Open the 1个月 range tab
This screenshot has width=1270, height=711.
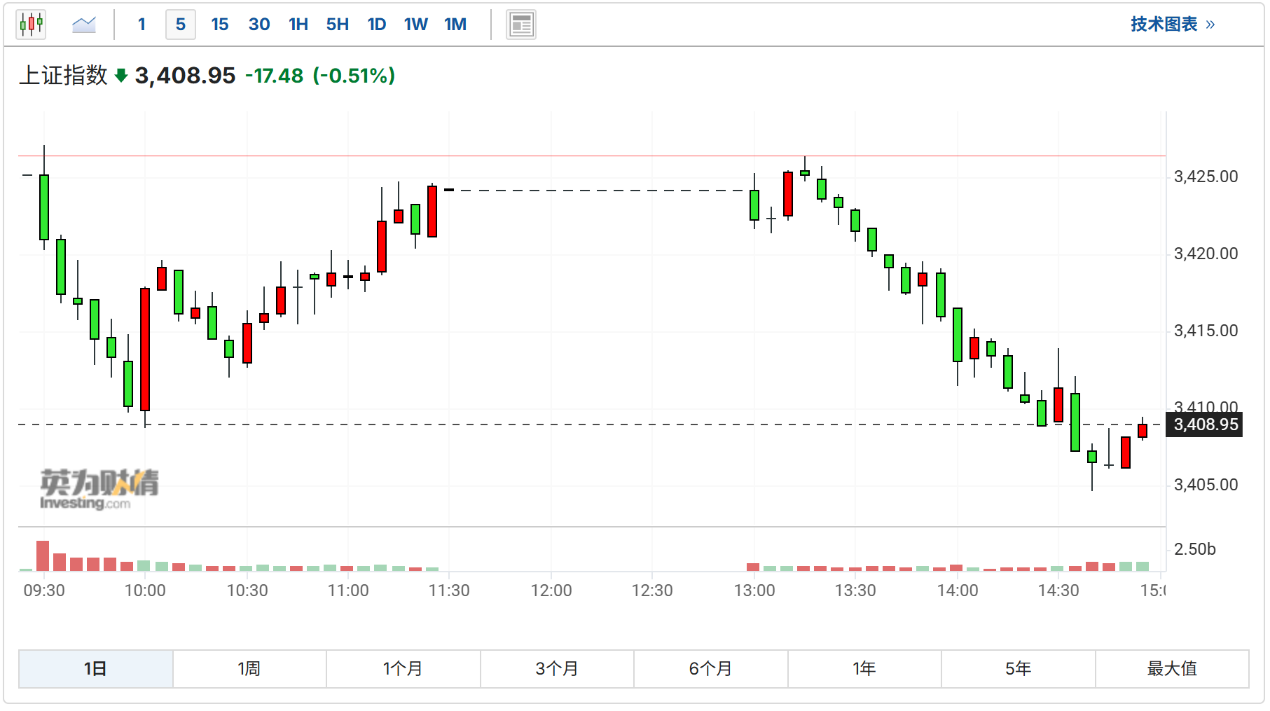point(403,669)
